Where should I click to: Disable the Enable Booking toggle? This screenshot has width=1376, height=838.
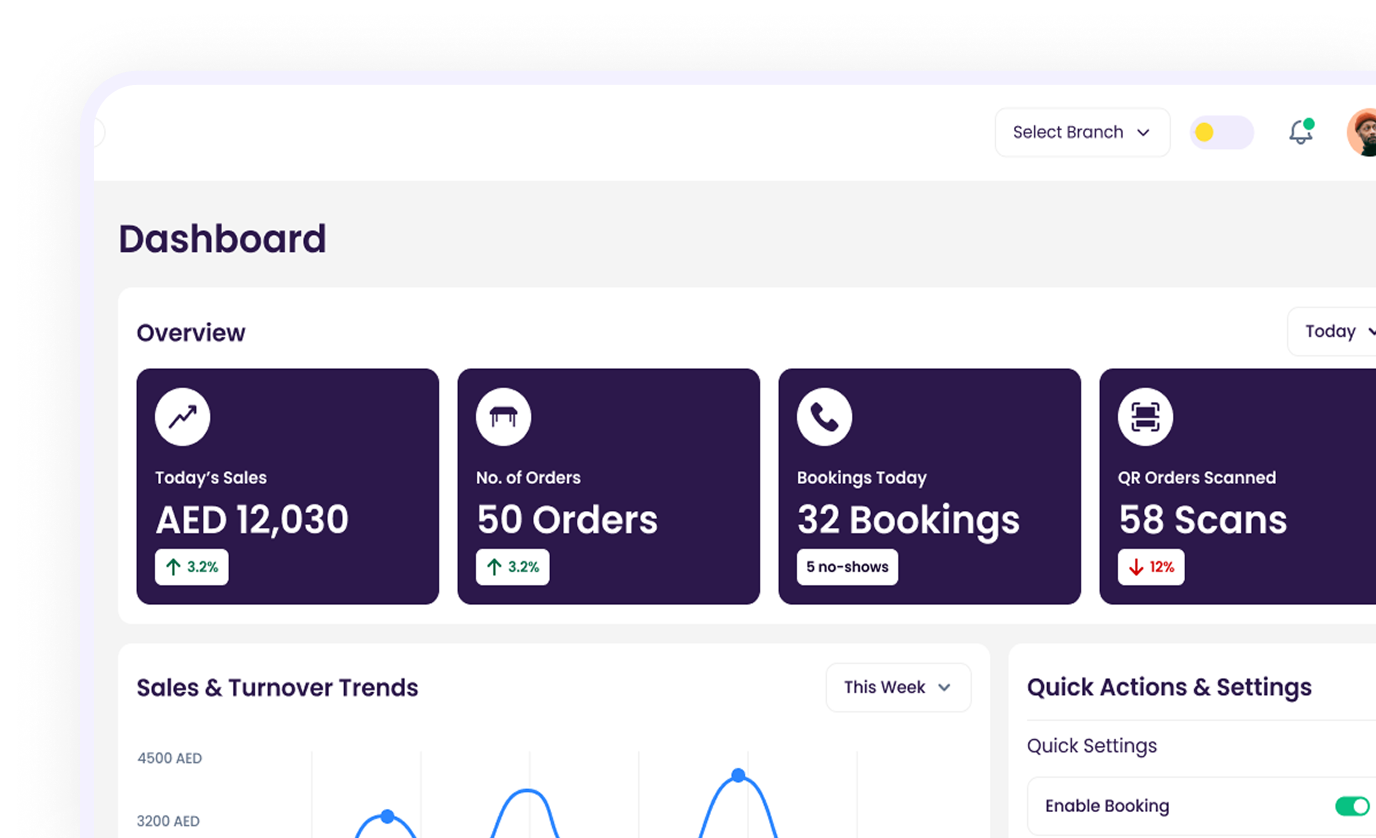coord(1352,805)
